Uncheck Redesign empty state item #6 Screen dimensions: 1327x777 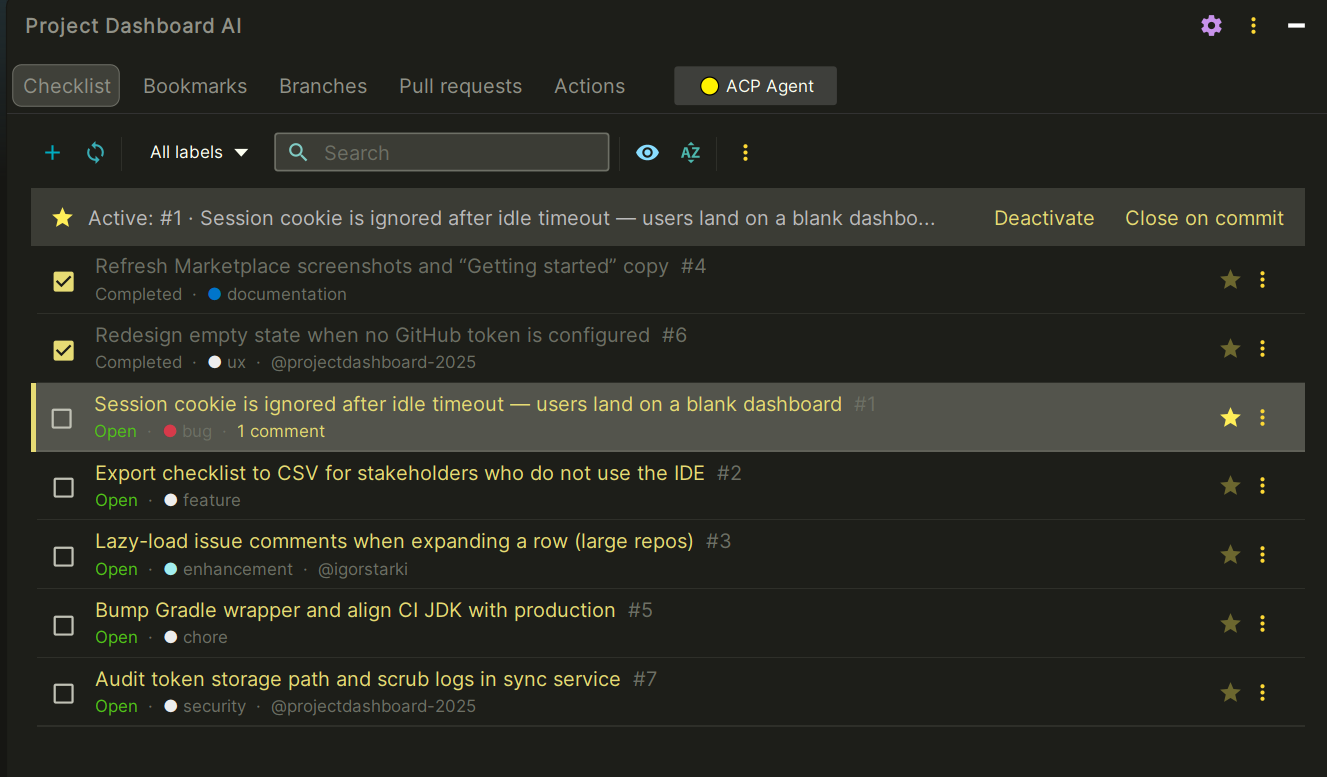[x=63, y=350]
